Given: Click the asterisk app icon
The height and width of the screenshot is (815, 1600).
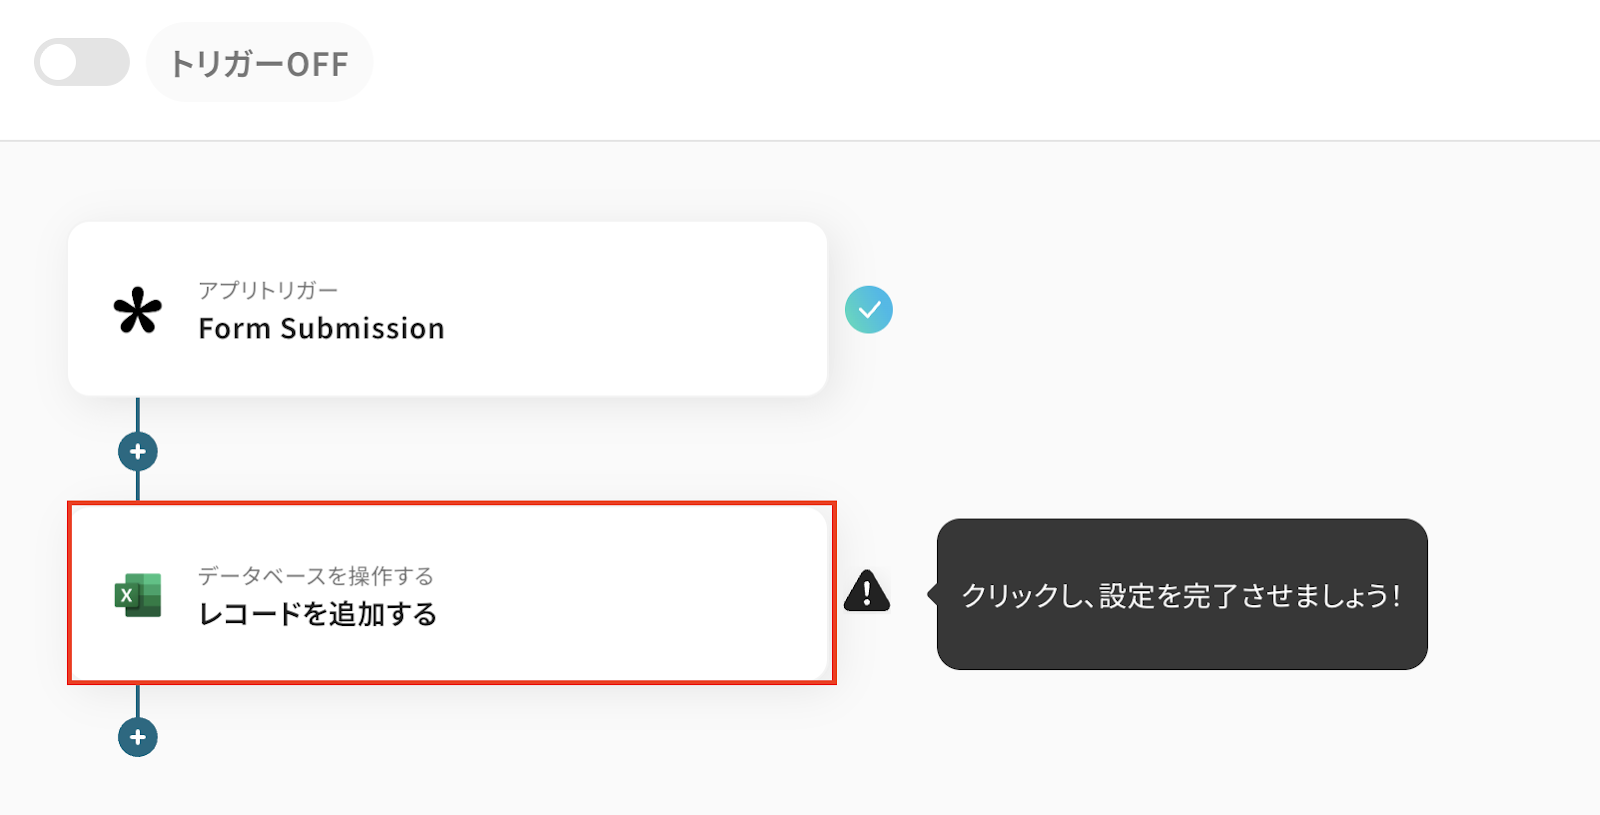Looking at the screenshot, I should [137, 310].
